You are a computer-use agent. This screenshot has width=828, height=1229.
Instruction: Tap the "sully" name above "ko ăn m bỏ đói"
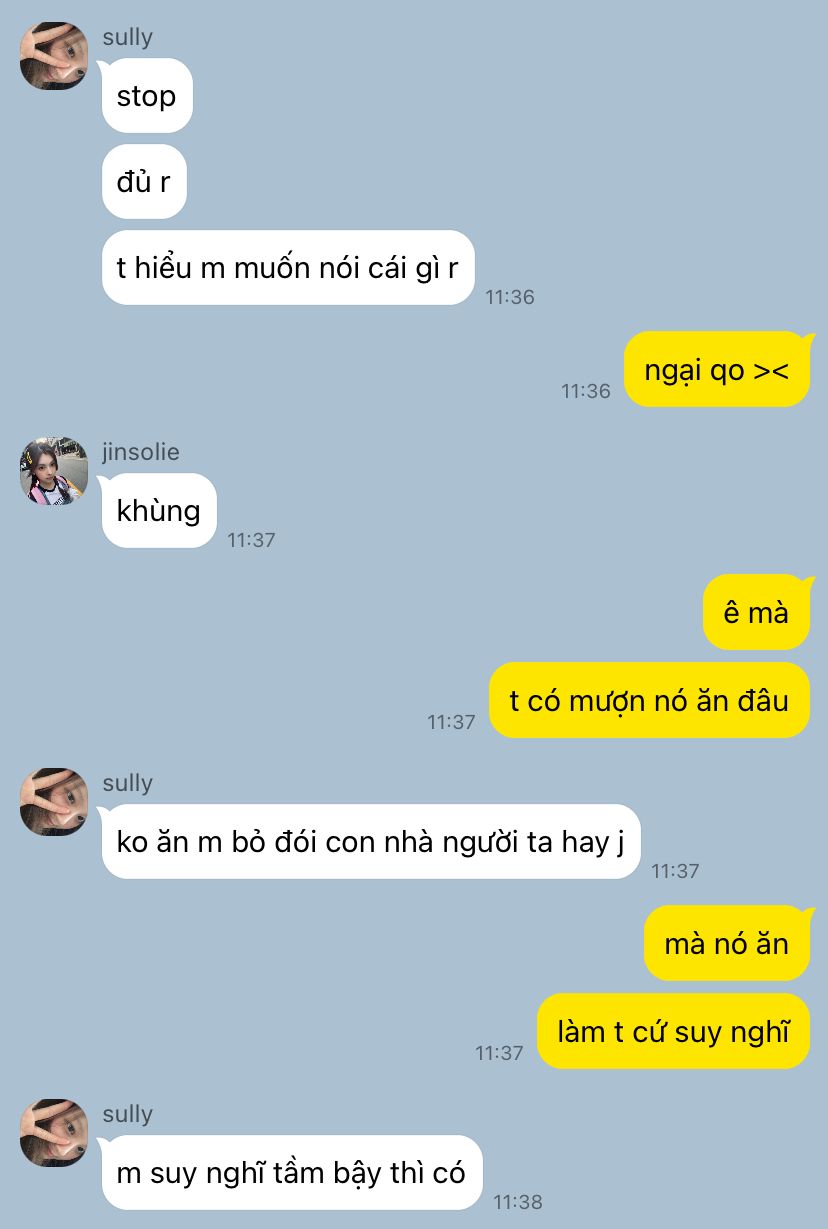tap(127, 783)
